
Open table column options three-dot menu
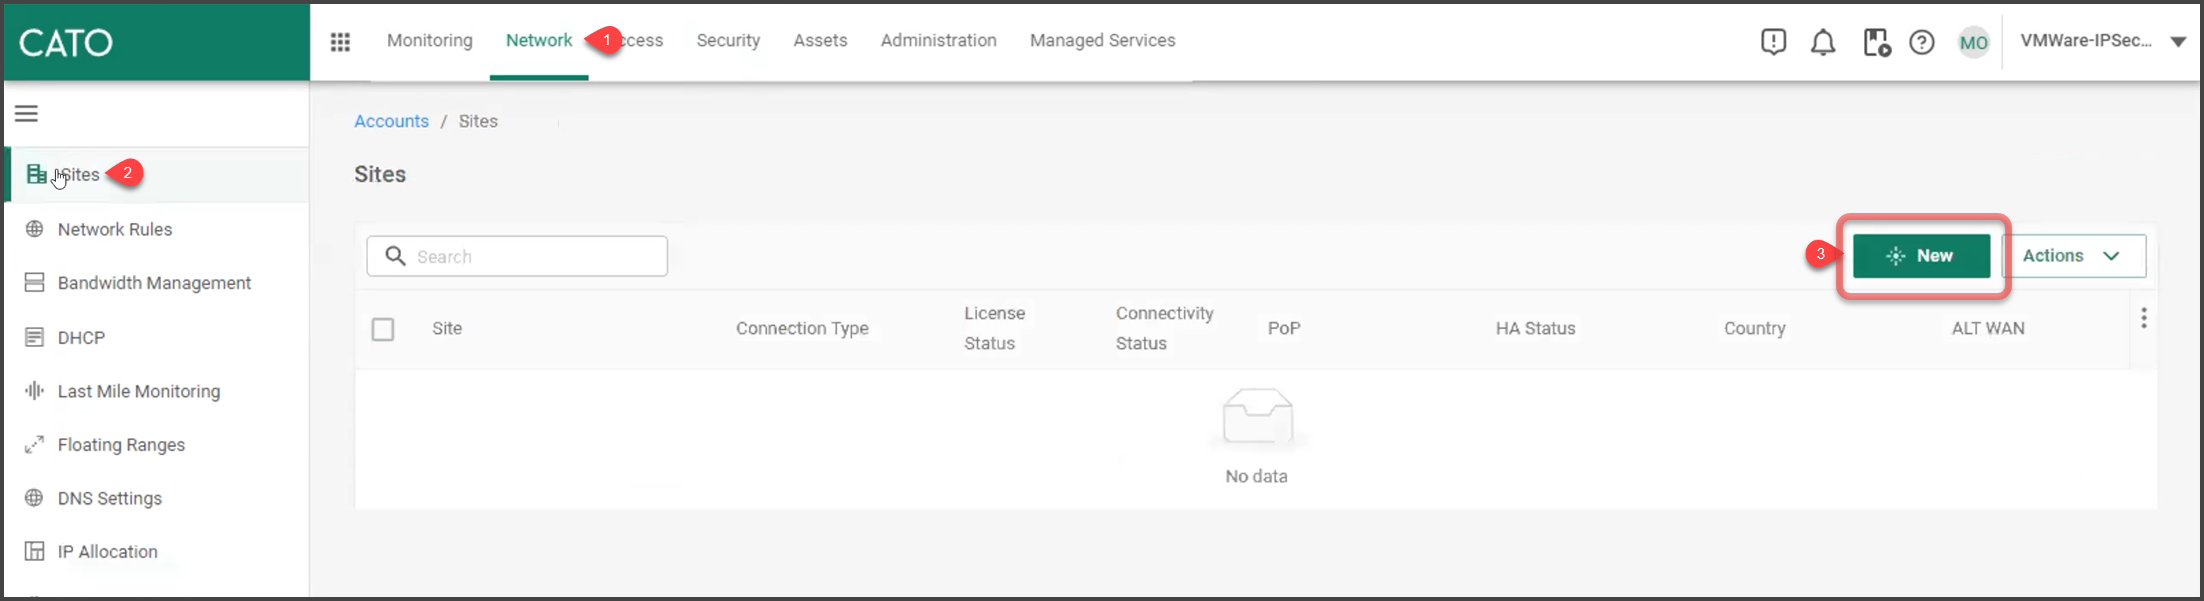point(2143,318)
